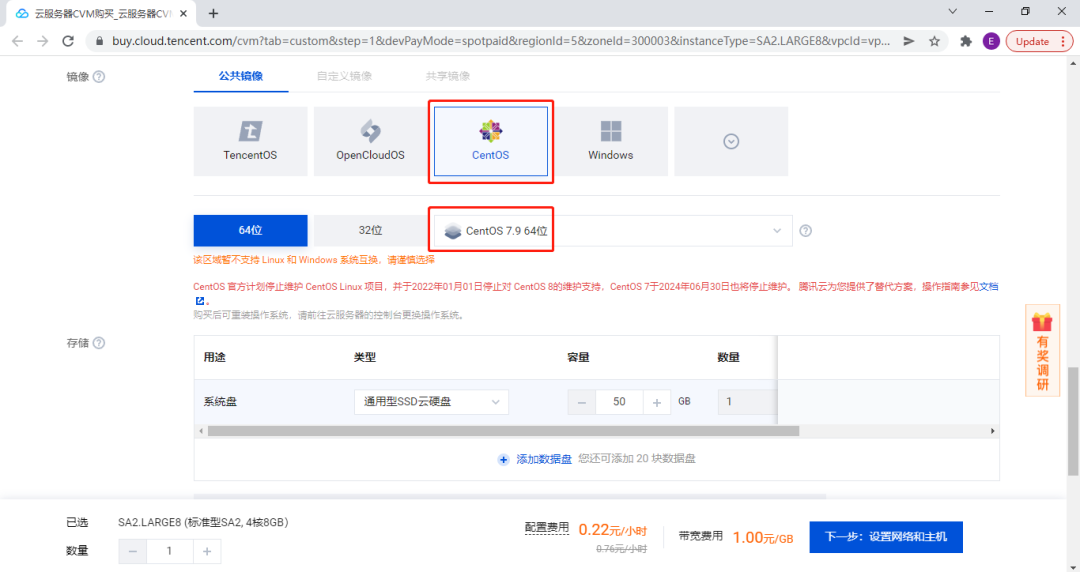This screenshot has width=1080, height=572.
Task: Reload the page with refresh icon
Action: point(68,41)
